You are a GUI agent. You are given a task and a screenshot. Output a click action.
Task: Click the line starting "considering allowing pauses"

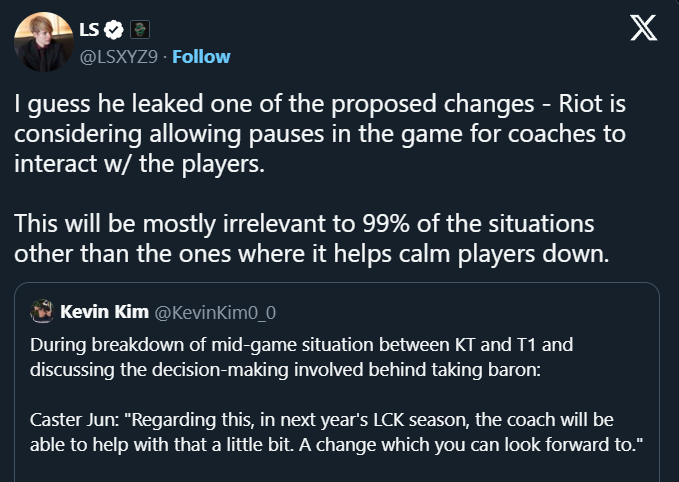pos(322,135)
